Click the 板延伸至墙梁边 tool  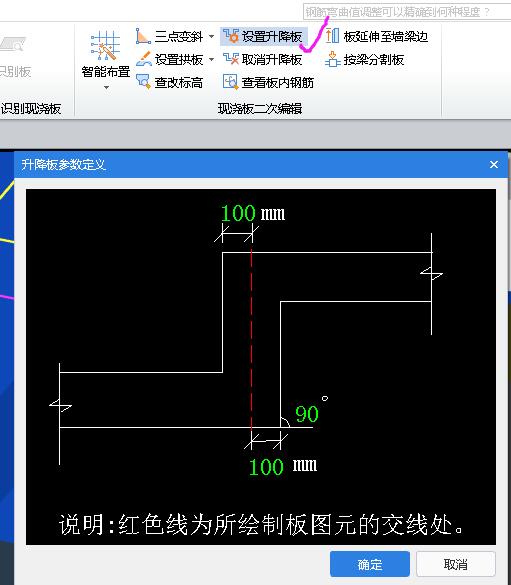(x=376, y=37)
